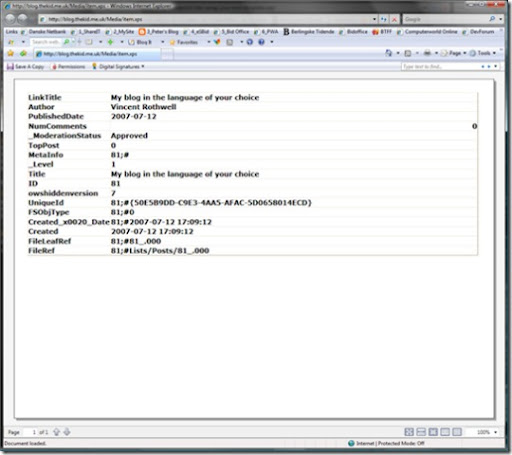This screenshot has height=455, width=512.
Task: Open the search provider dropdown arrow
Action: tap(500, 19)
